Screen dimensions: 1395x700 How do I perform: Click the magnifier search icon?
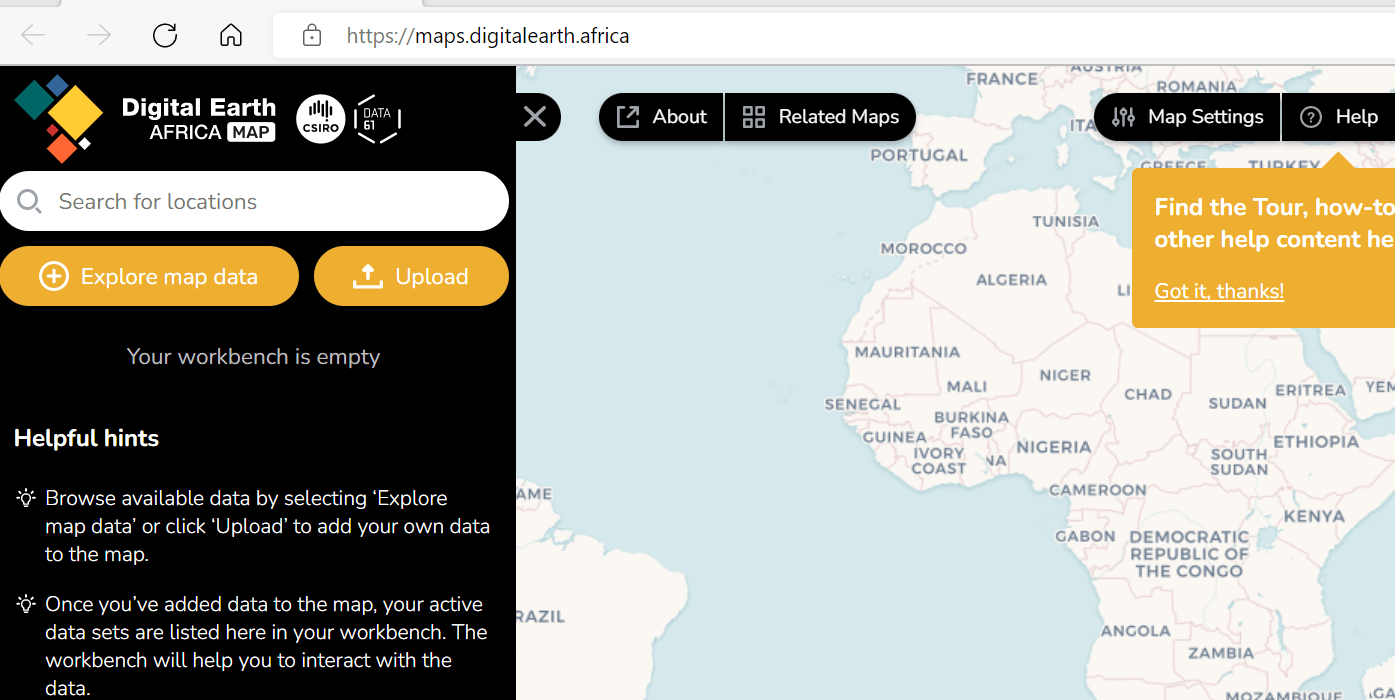point(30,202)
